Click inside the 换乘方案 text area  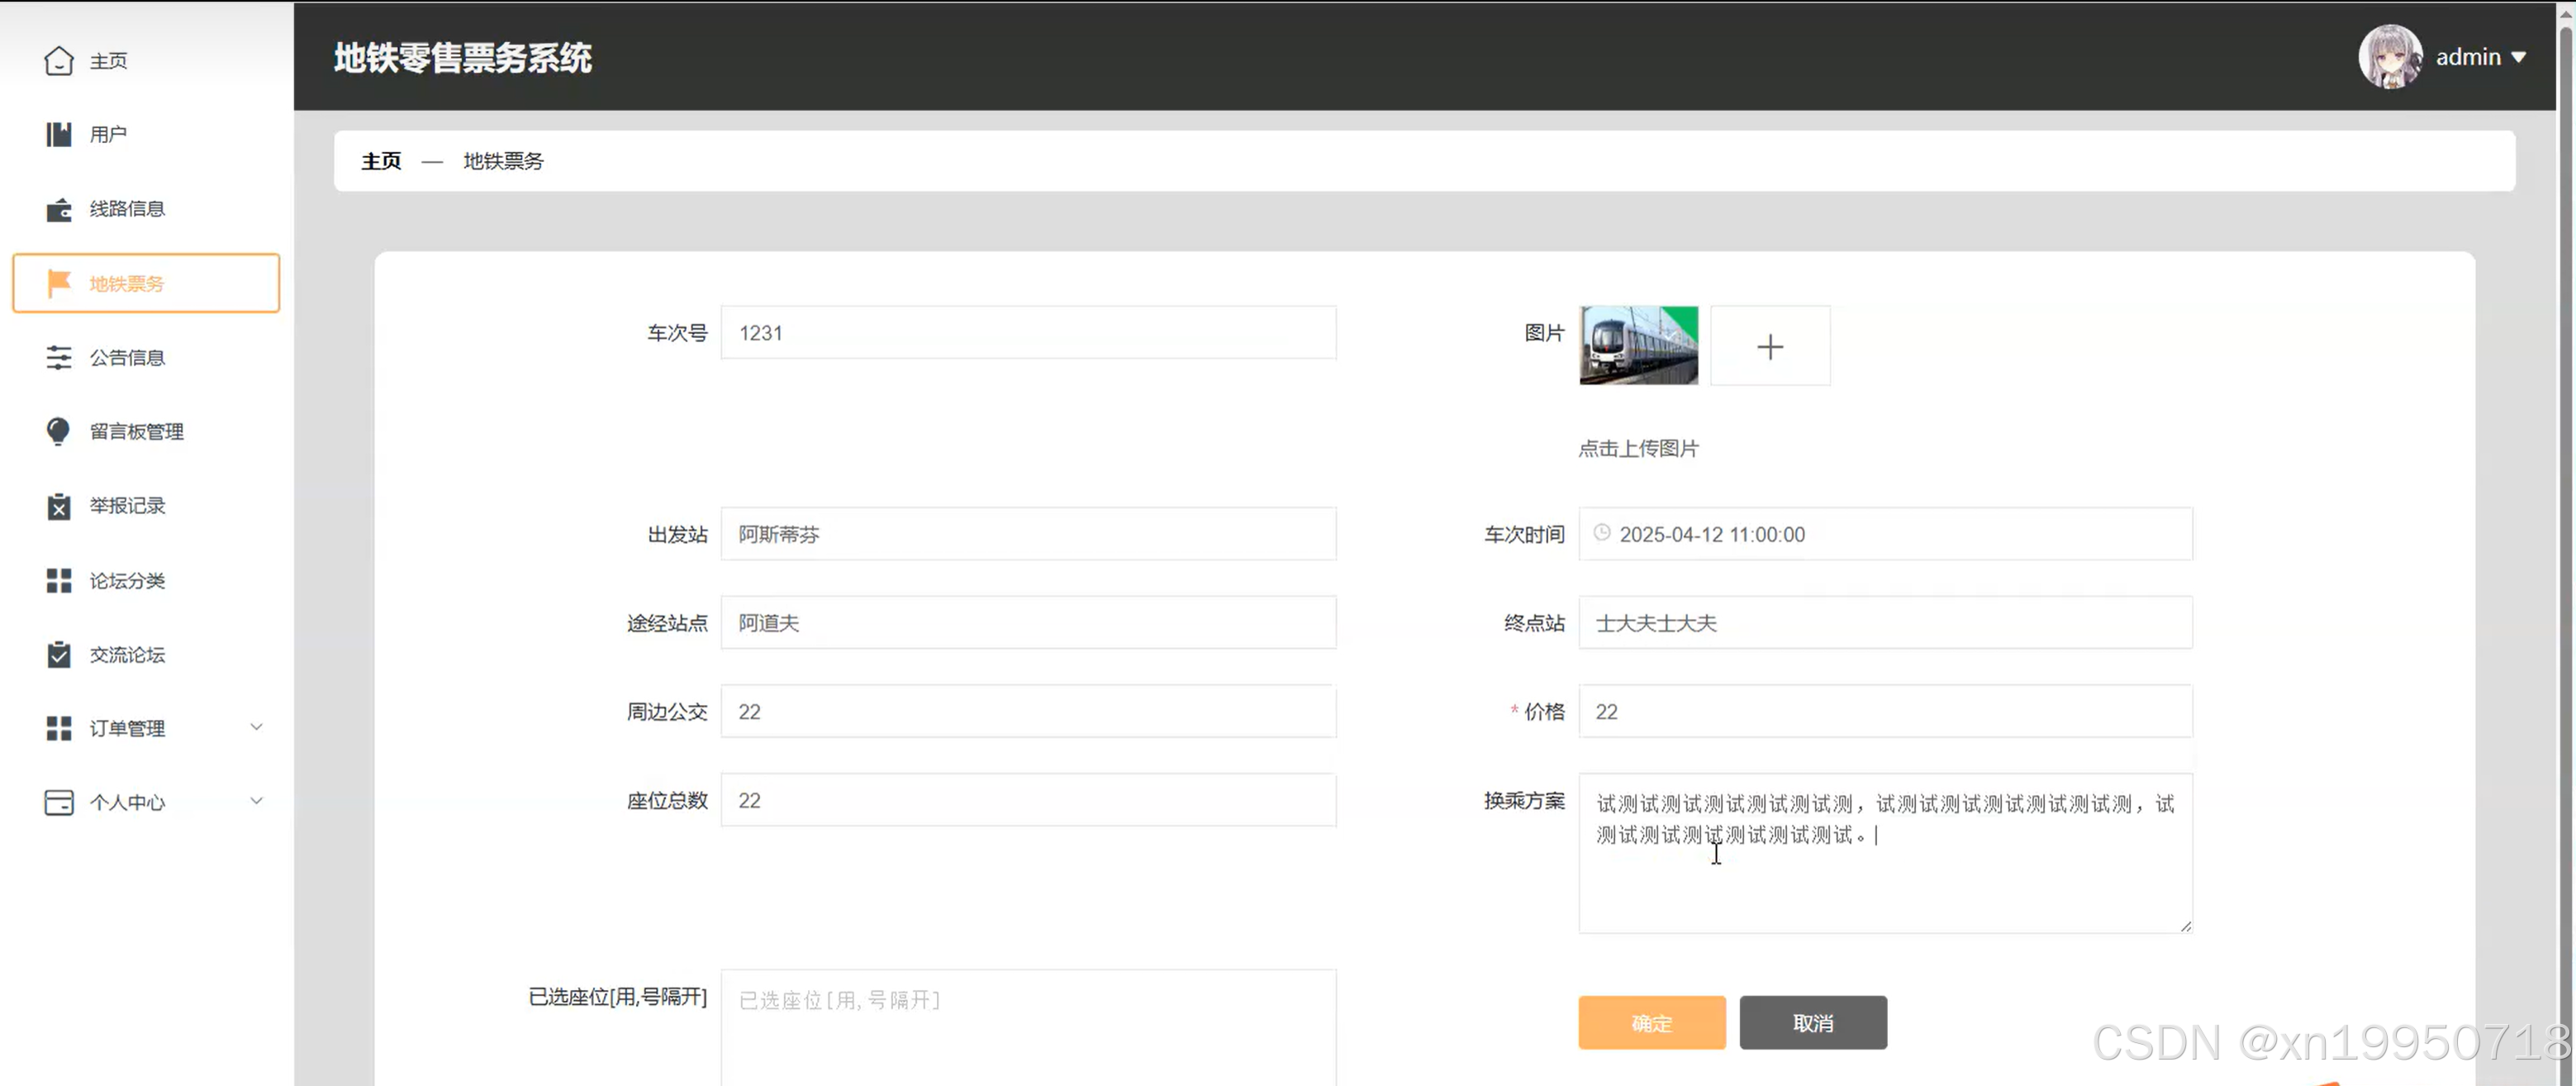pos(1885,853)
